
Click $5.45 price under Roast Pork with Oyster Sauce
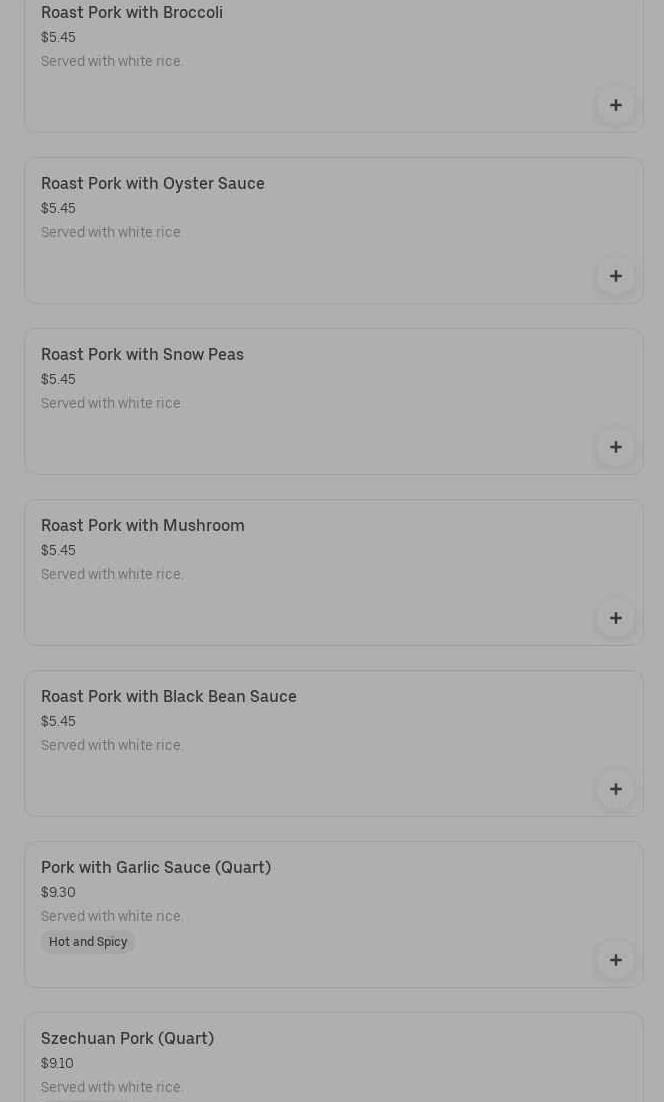click(x=58, y=208)
